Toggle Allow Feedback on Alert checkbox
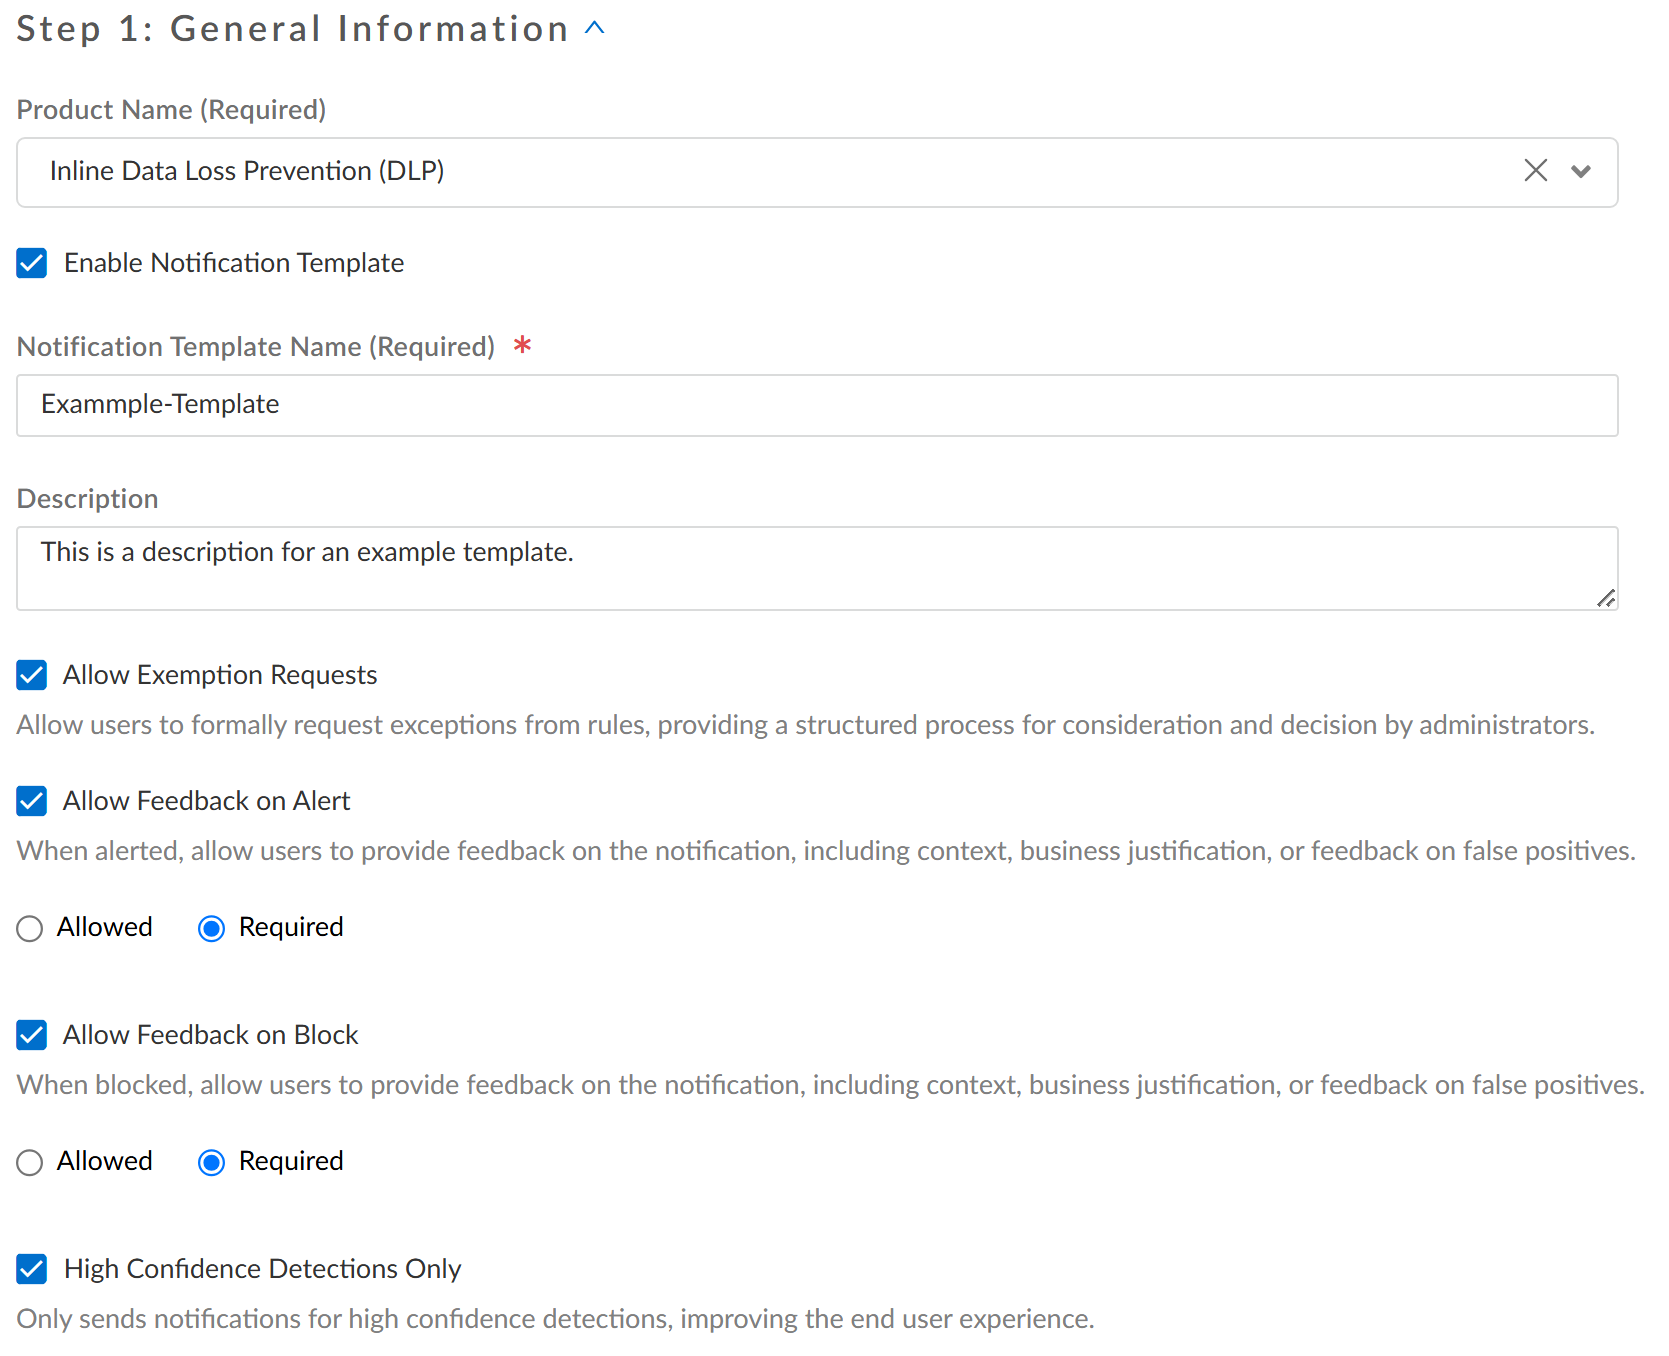The image size is (1669, 1356). (x=32, y=801)
